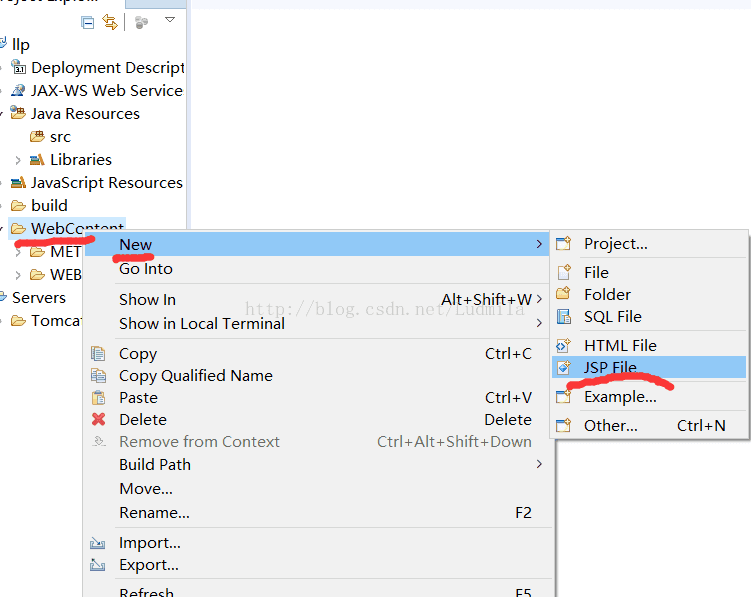
Task: Click the WEB folder icon
Action: click(37, 275)
